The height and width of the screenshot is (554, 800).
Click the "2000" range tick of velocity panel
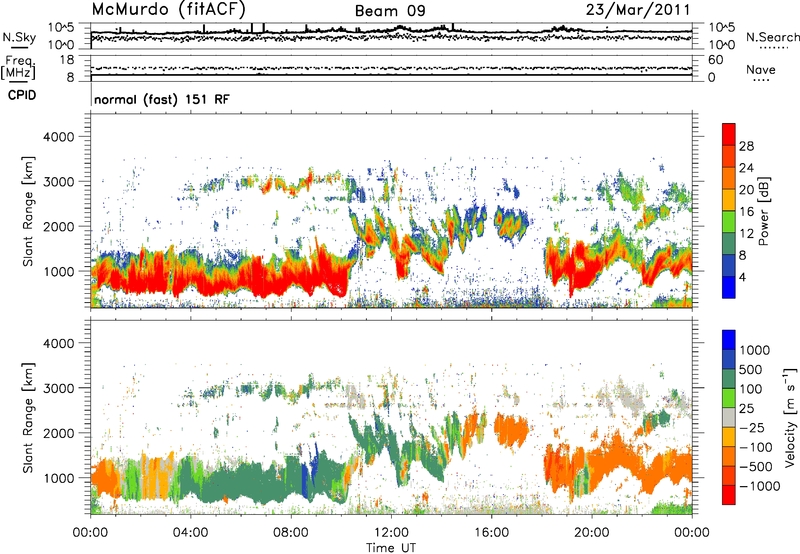coord(58,433)
